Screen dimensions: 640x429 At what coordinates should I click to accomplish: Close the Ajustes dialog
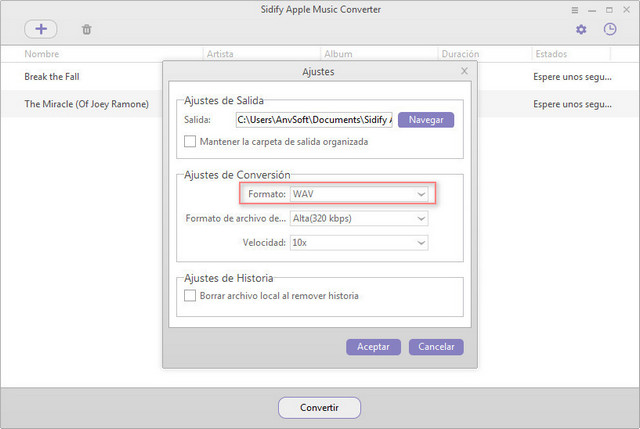(x=464, y=71)
